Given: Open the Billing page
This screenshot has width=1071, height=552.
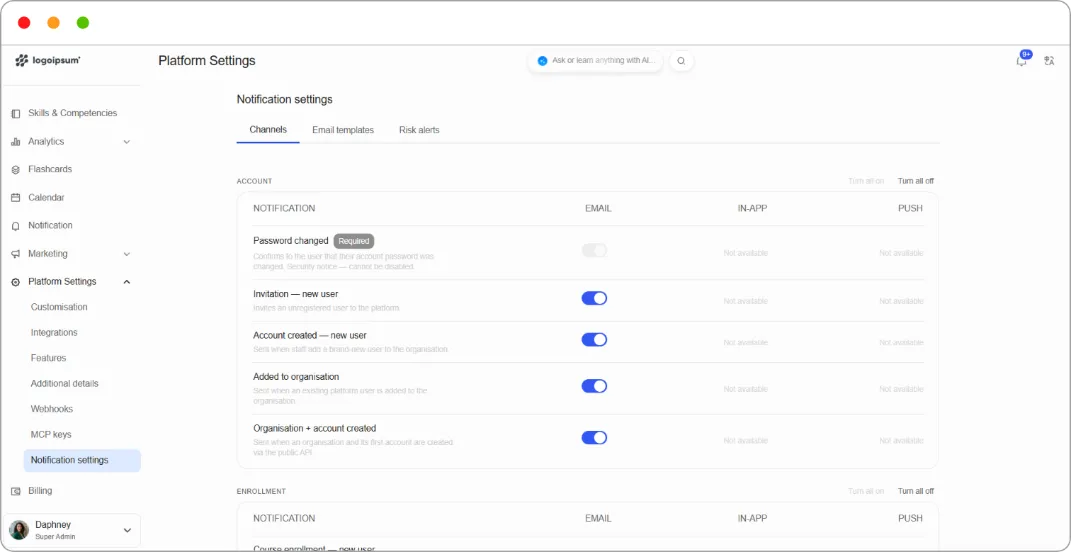Looking at the screenshot, I should coord(40,491).
